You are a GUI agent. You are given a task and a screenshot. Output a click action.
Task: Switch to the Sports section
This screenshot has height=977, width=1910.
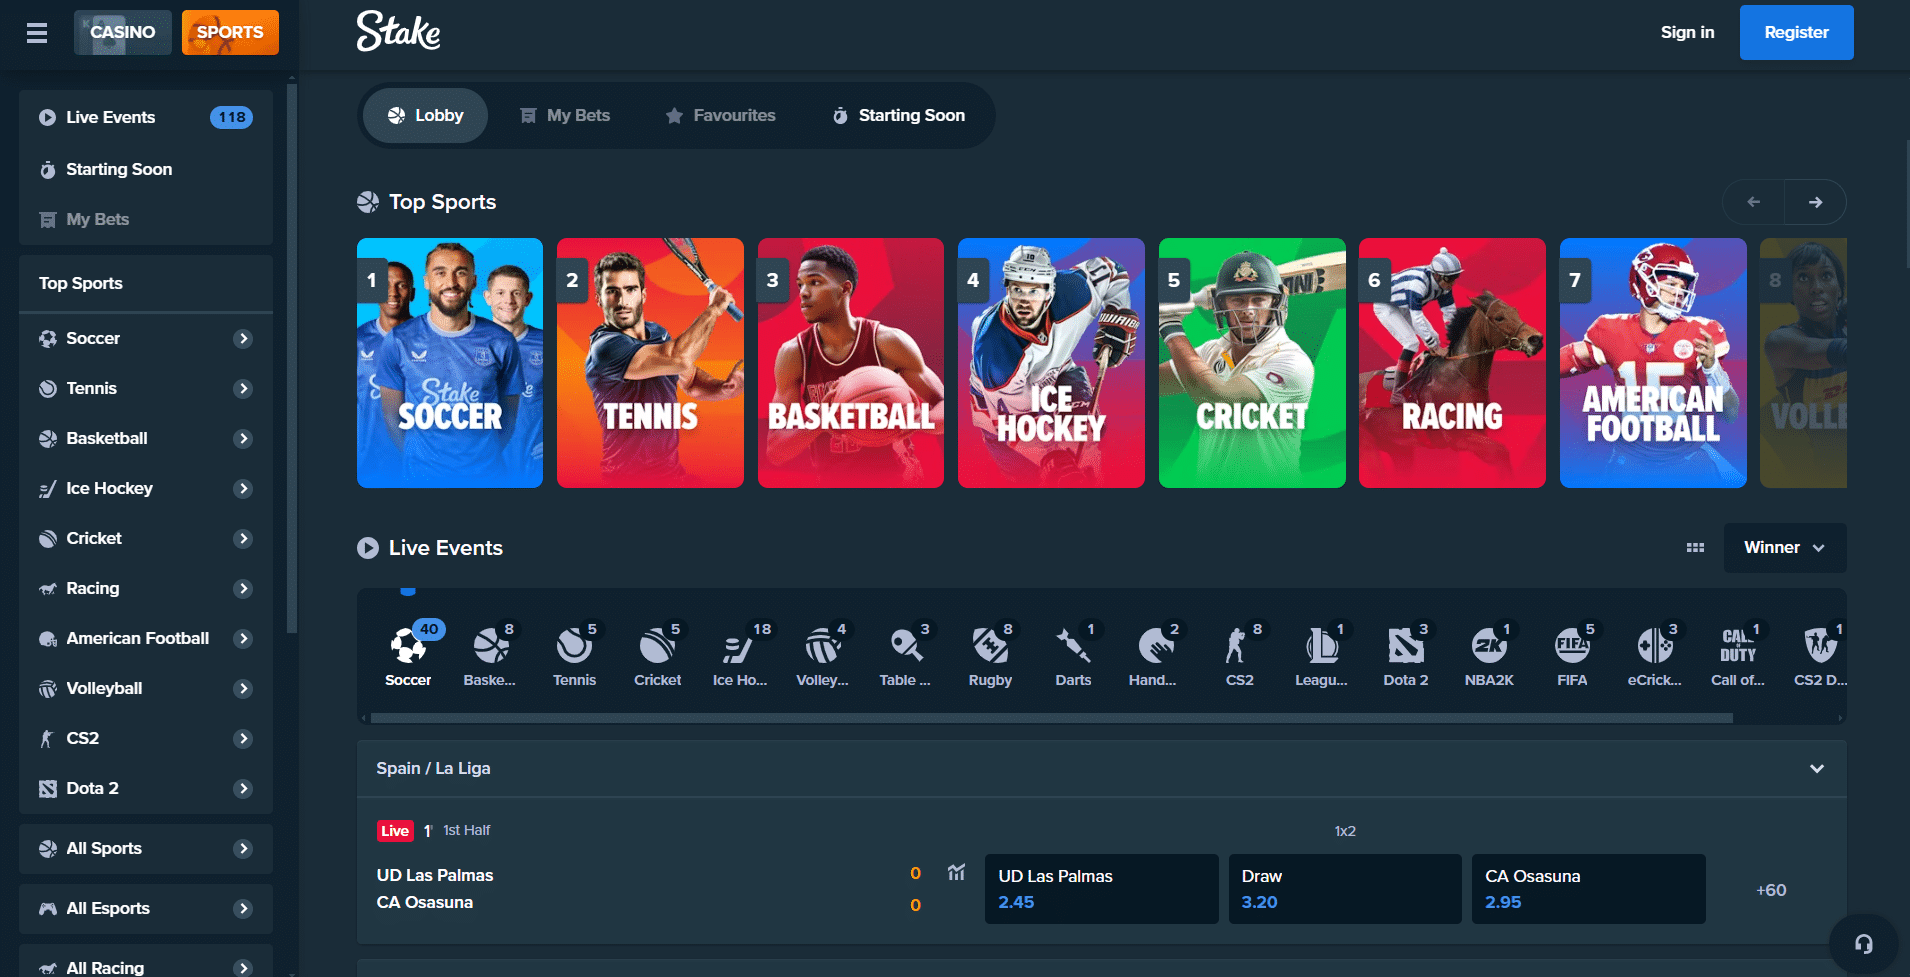point(230,32)
